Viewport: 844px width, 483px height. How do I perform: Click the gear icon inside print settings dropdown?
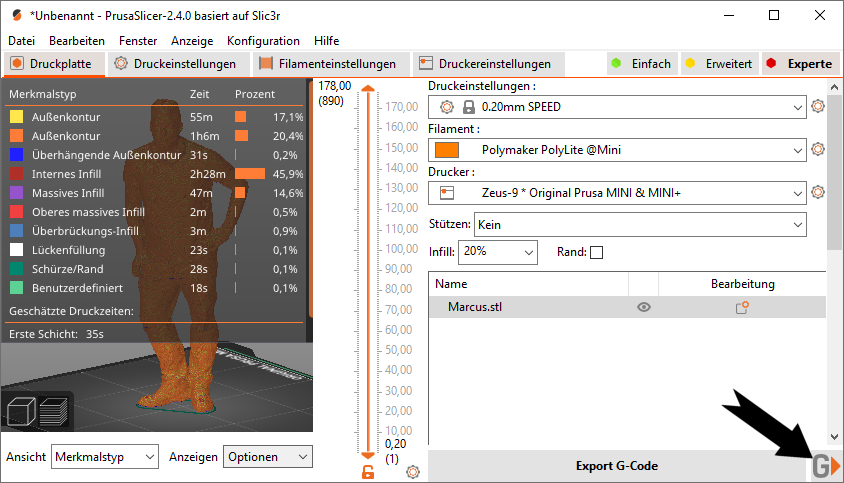pos(447,107)
